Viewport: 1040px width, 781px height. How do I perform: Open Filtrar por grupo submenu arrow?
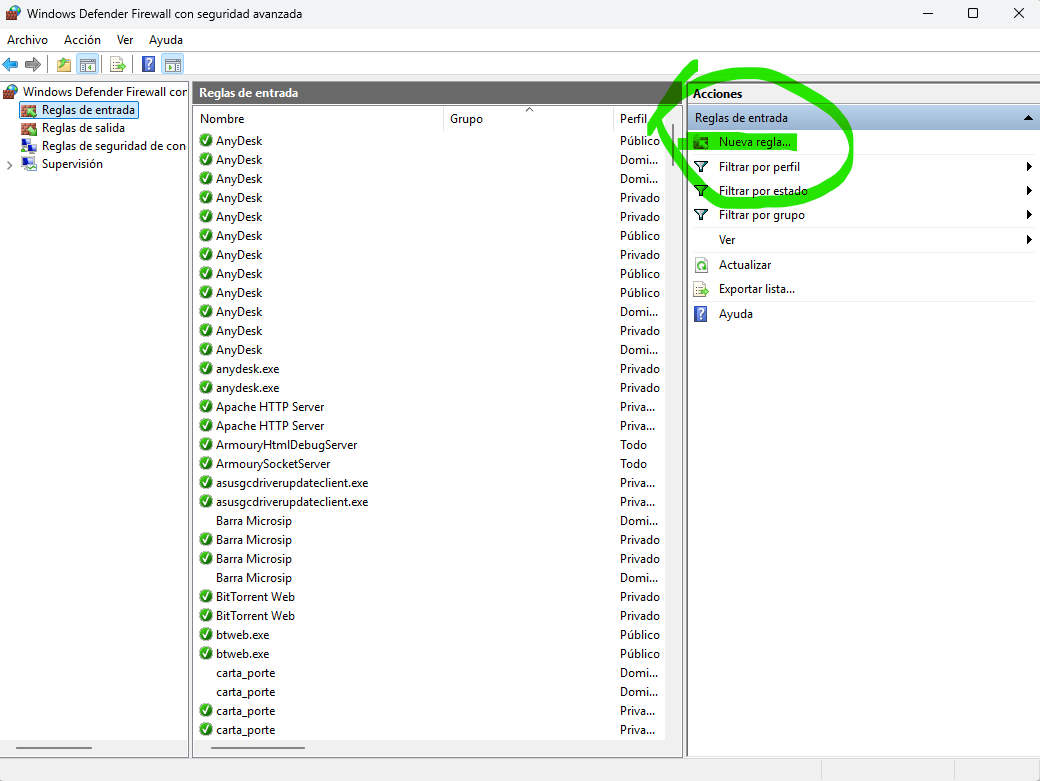coord(1029,215)
